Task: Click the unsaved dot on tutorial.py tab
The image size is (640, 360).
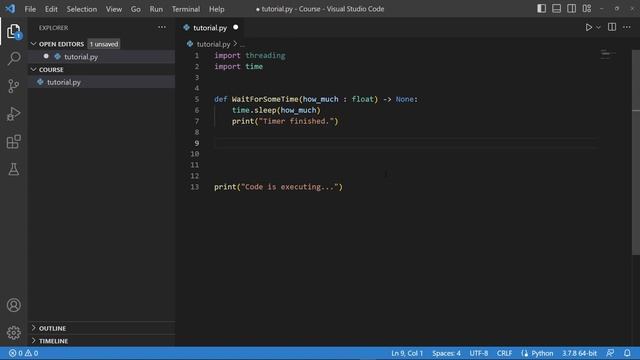Action: click(x=236, y=27)
